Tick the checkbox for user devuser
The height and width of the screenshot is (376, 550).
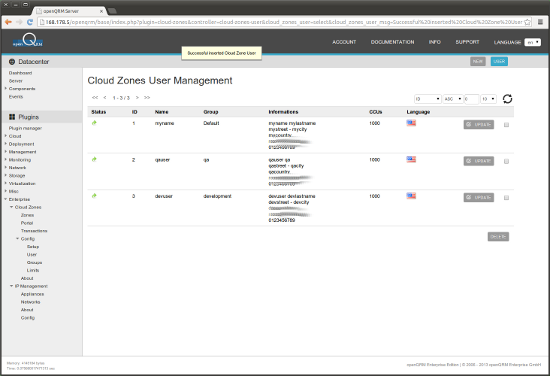point(506,198)
